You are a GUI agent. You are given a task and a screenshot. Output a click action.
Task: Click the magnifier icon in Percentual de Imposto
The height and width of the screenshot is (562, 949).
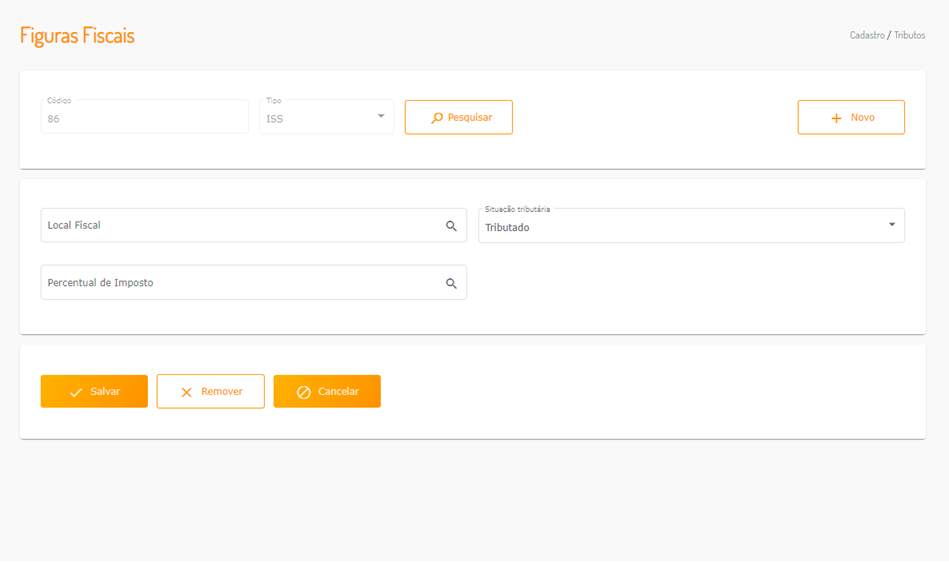(451, 284)
